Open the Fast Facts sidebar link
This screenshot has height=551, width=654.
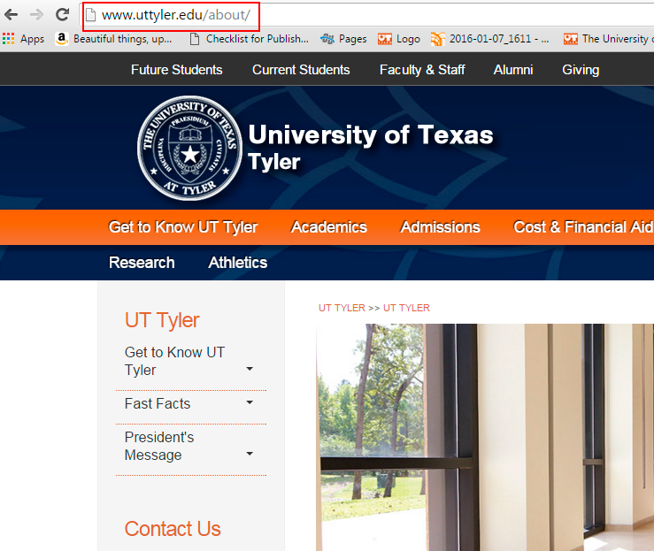(x=157, y=404)
